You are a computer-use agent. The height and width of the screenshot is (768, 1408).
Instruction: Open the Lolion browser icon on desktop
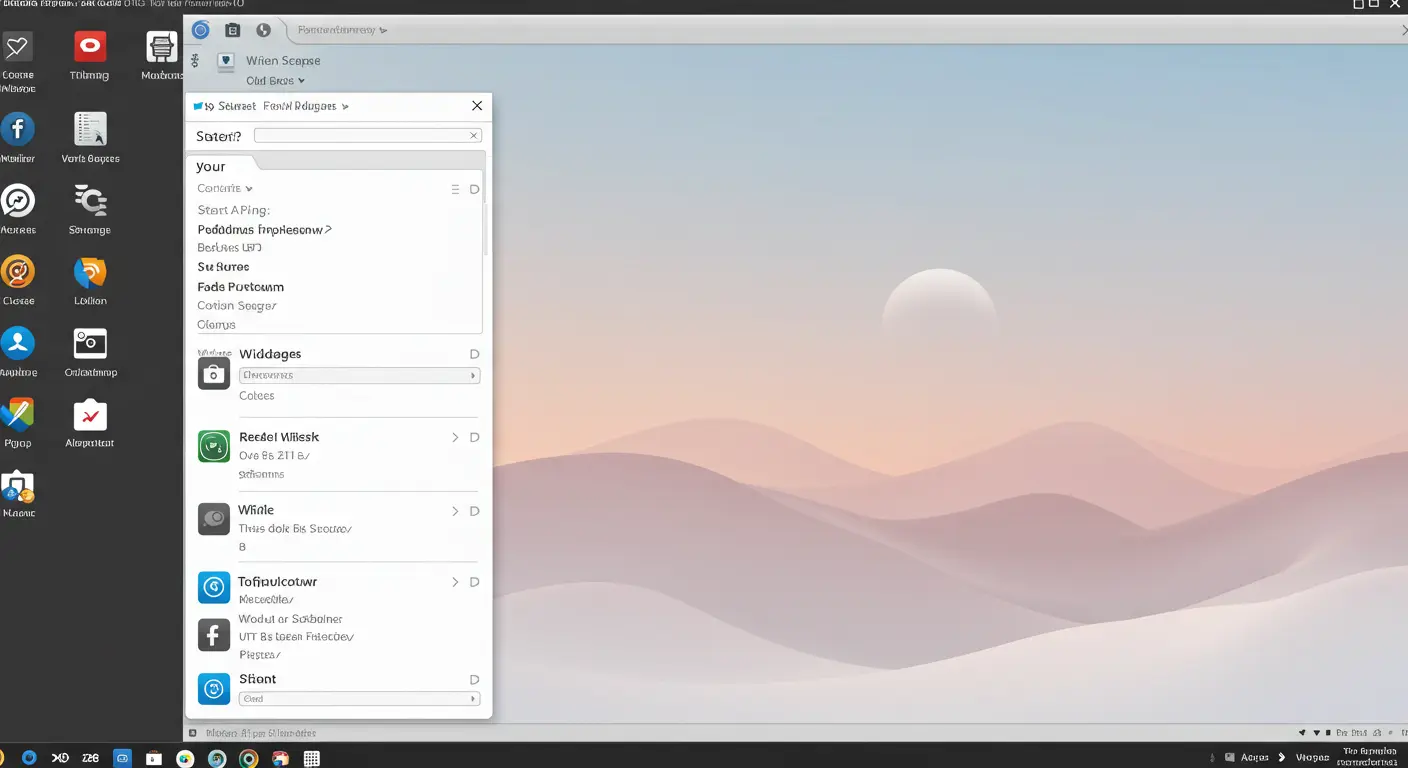(89, 271)
